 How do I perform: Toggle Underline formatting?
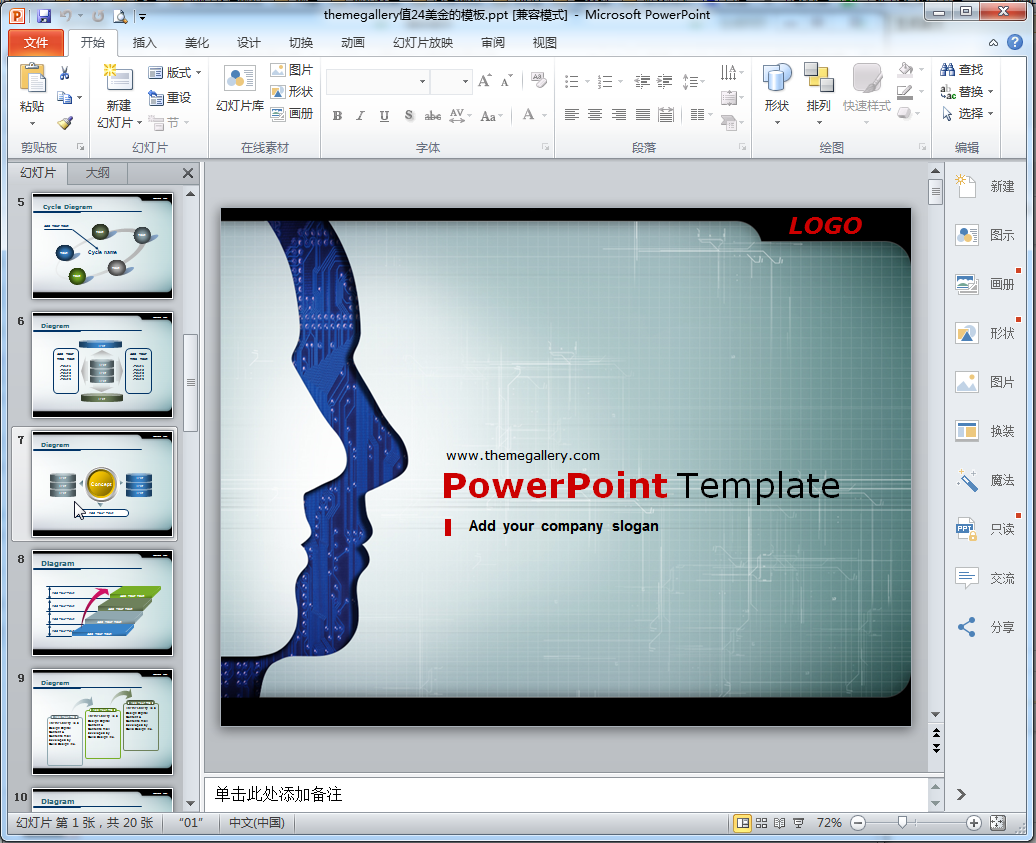384,116
